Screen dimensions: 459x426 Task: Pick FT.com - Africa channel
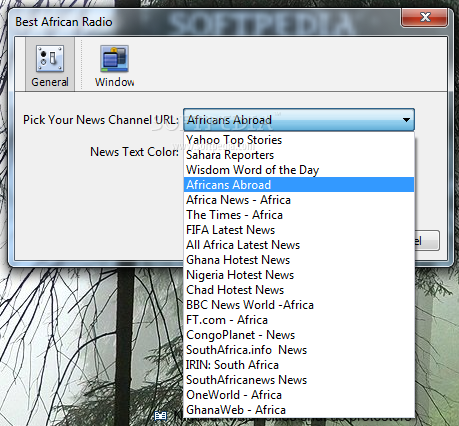pyautogui.click(x=299, y=320)
